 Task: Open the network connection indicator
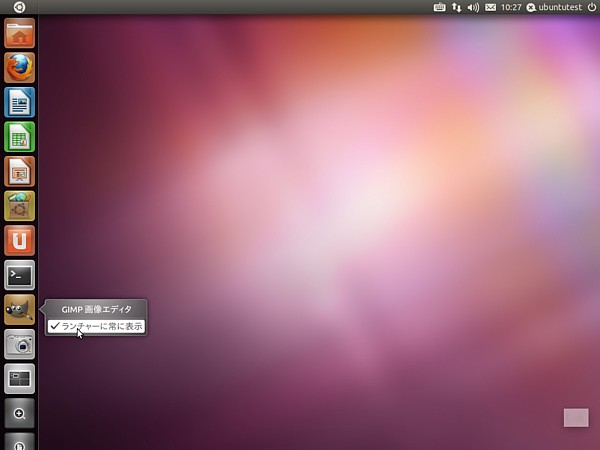[456, 7]
